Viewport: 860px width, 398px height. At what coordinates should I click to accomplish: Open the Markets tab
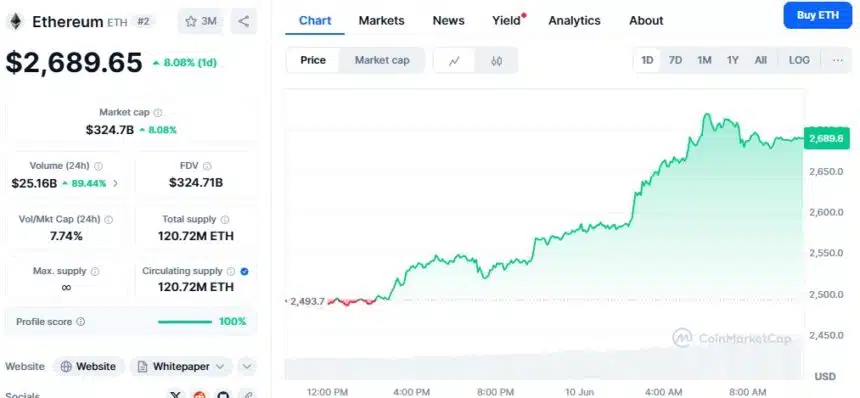(x=381, y=21)
